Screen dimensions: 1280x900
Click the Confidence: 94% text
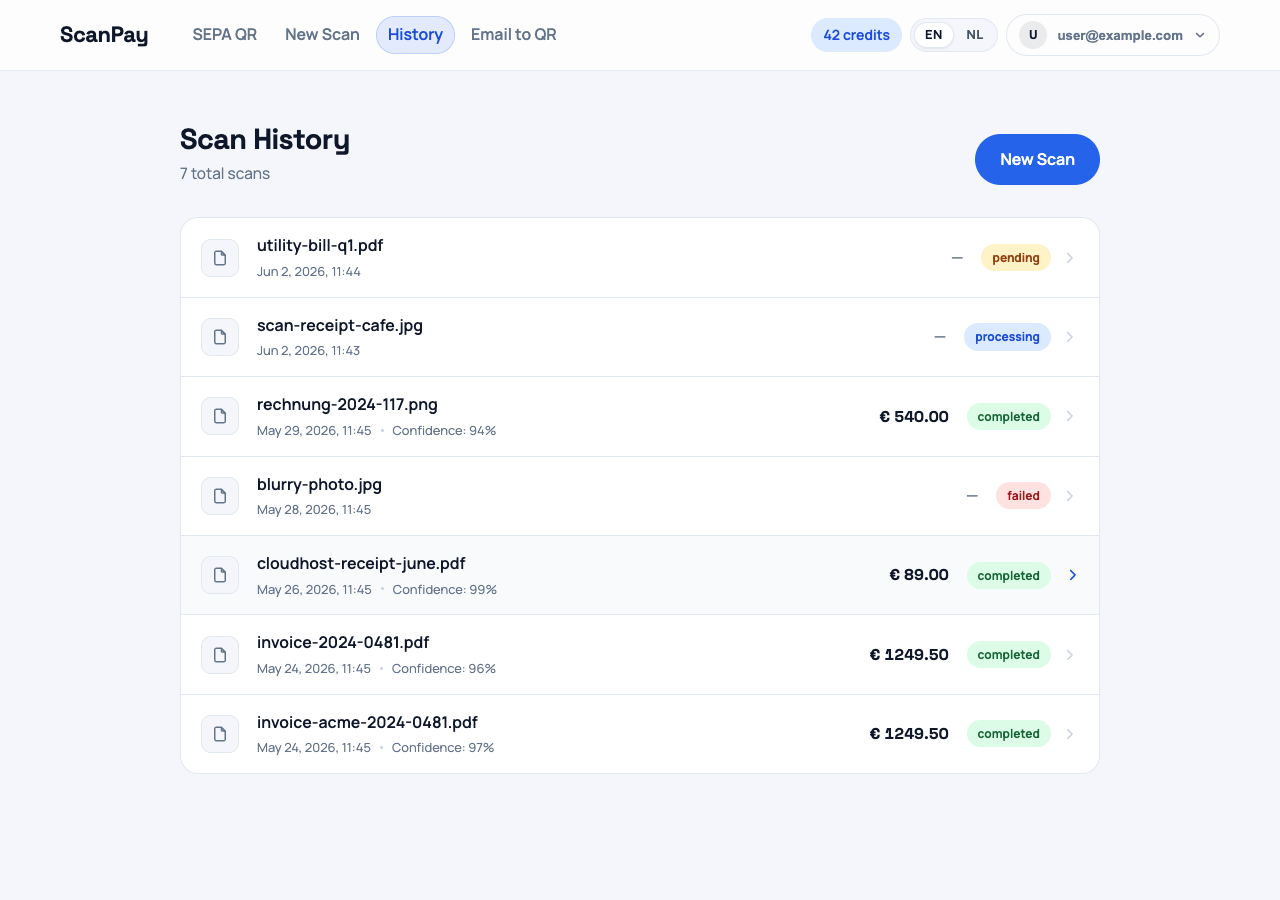[444, 431]
